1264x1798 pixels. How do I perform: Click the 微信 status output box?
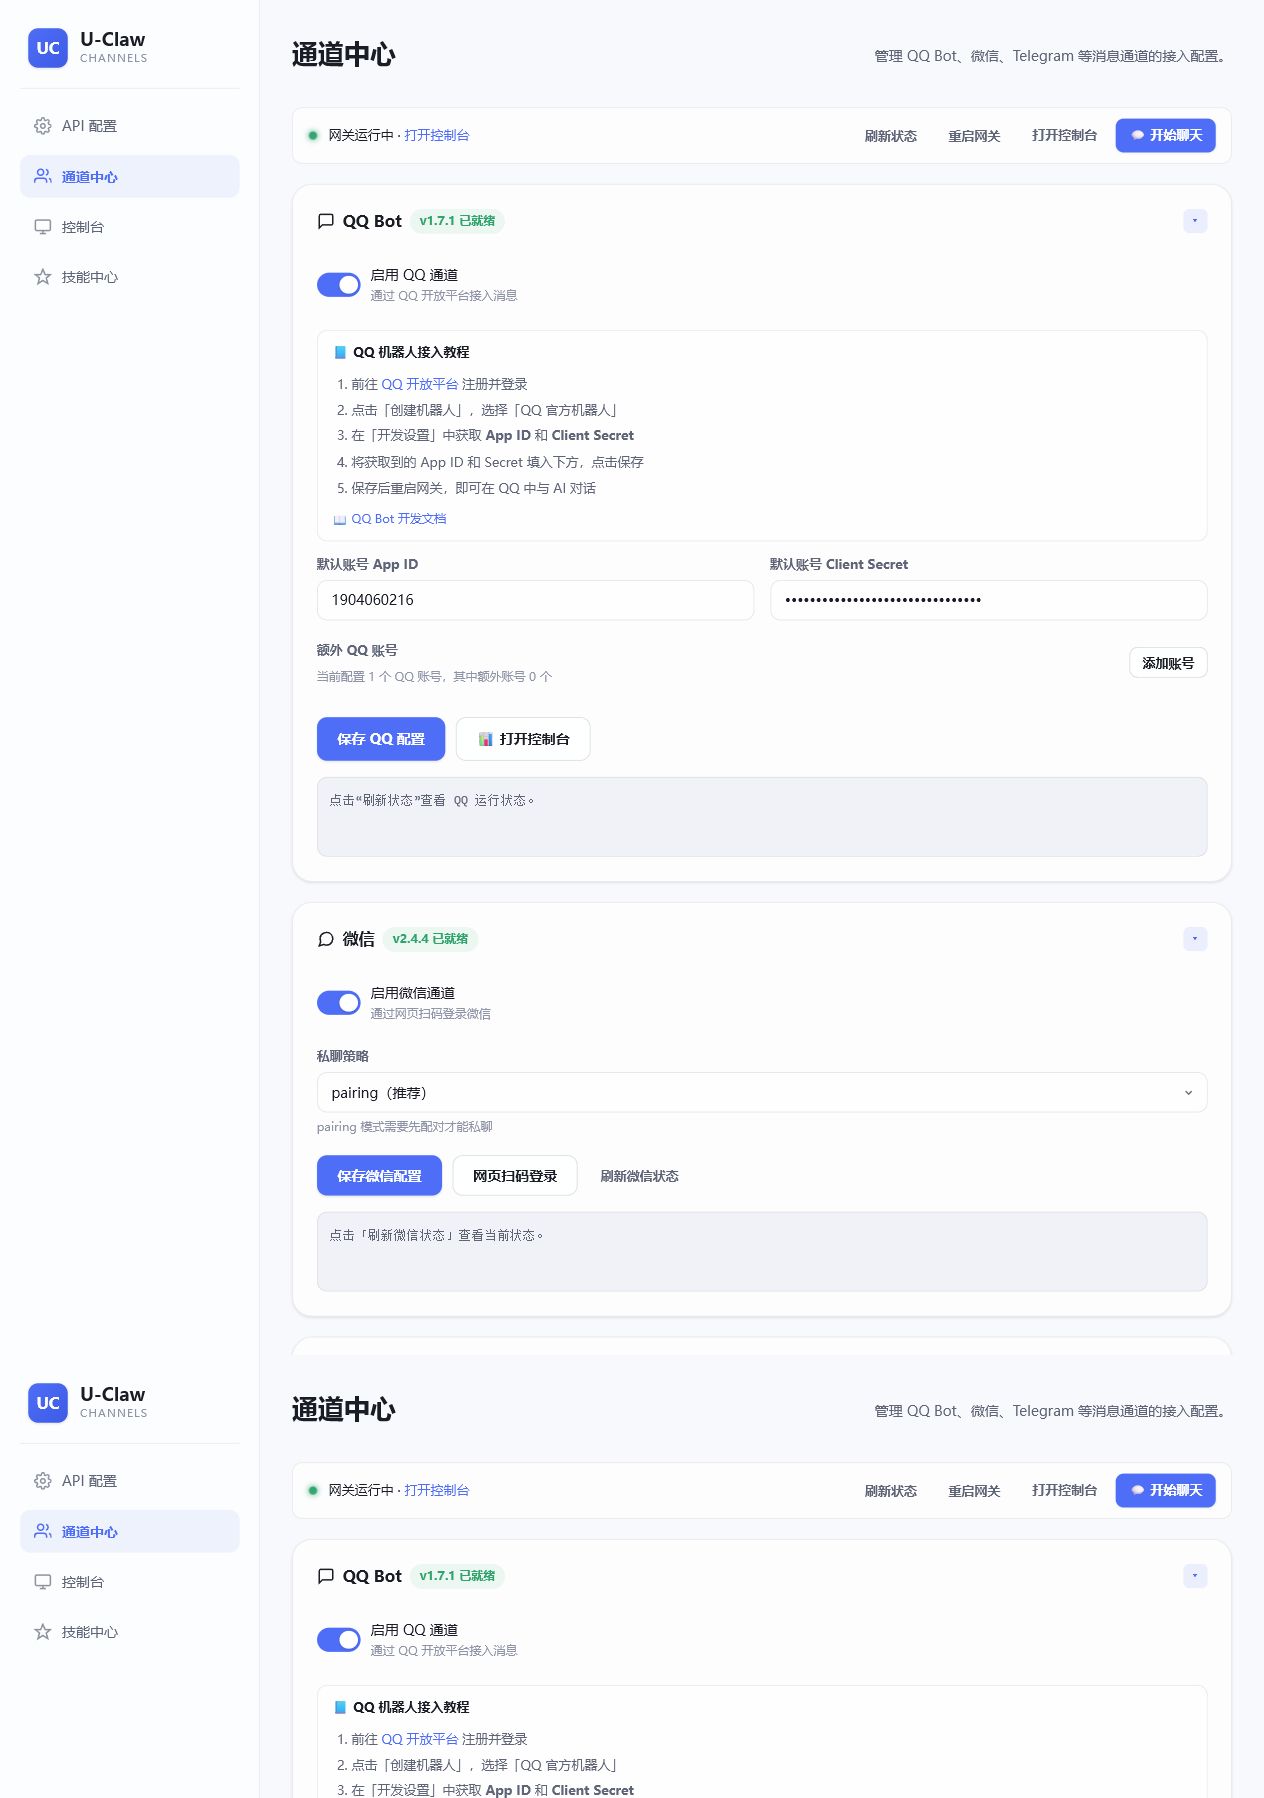(x=762, y=1252)
